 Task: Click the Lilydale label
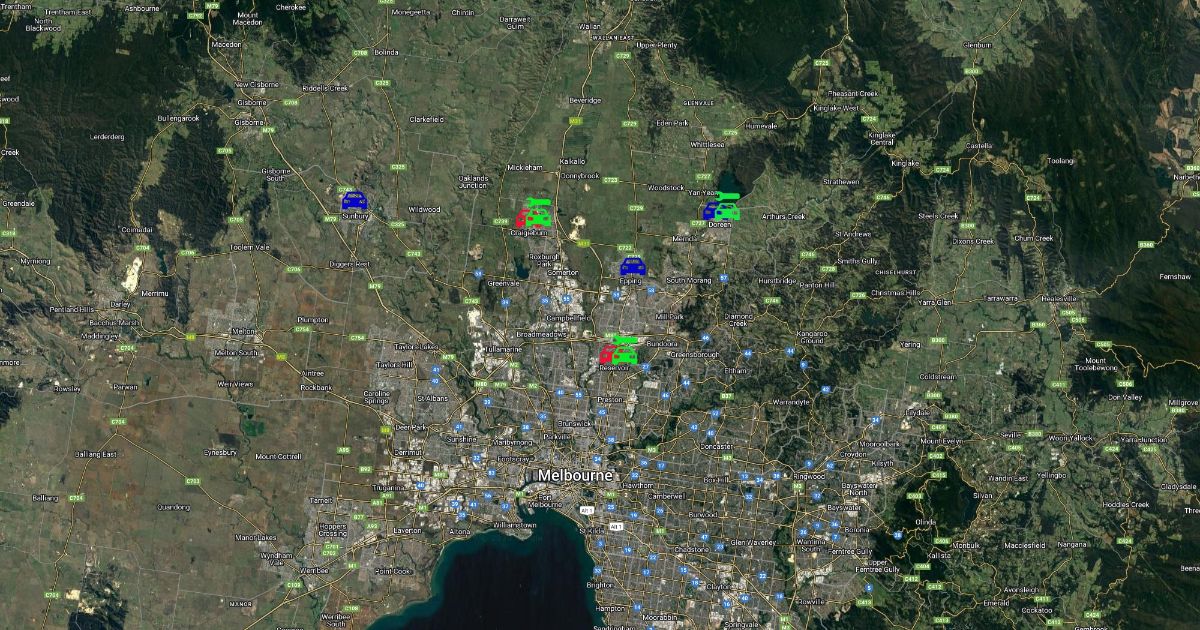pyautogui.click(x=916, y=413)
